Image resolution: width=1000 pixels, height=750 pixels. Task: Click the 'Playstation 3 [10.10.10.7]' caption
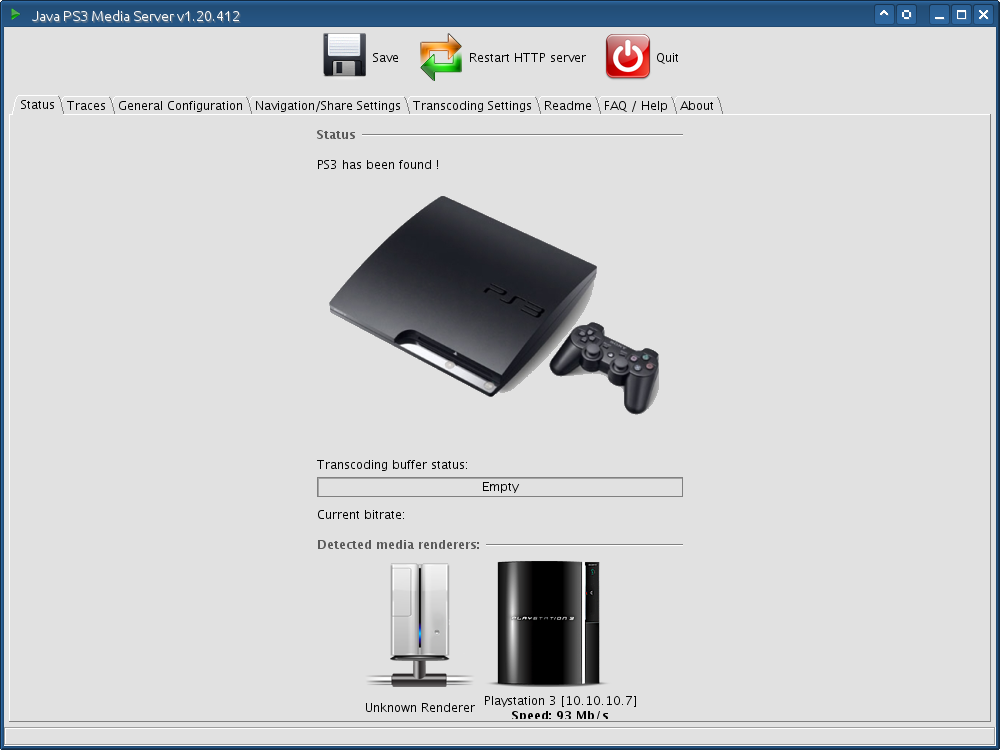click(x=561, y=700)
